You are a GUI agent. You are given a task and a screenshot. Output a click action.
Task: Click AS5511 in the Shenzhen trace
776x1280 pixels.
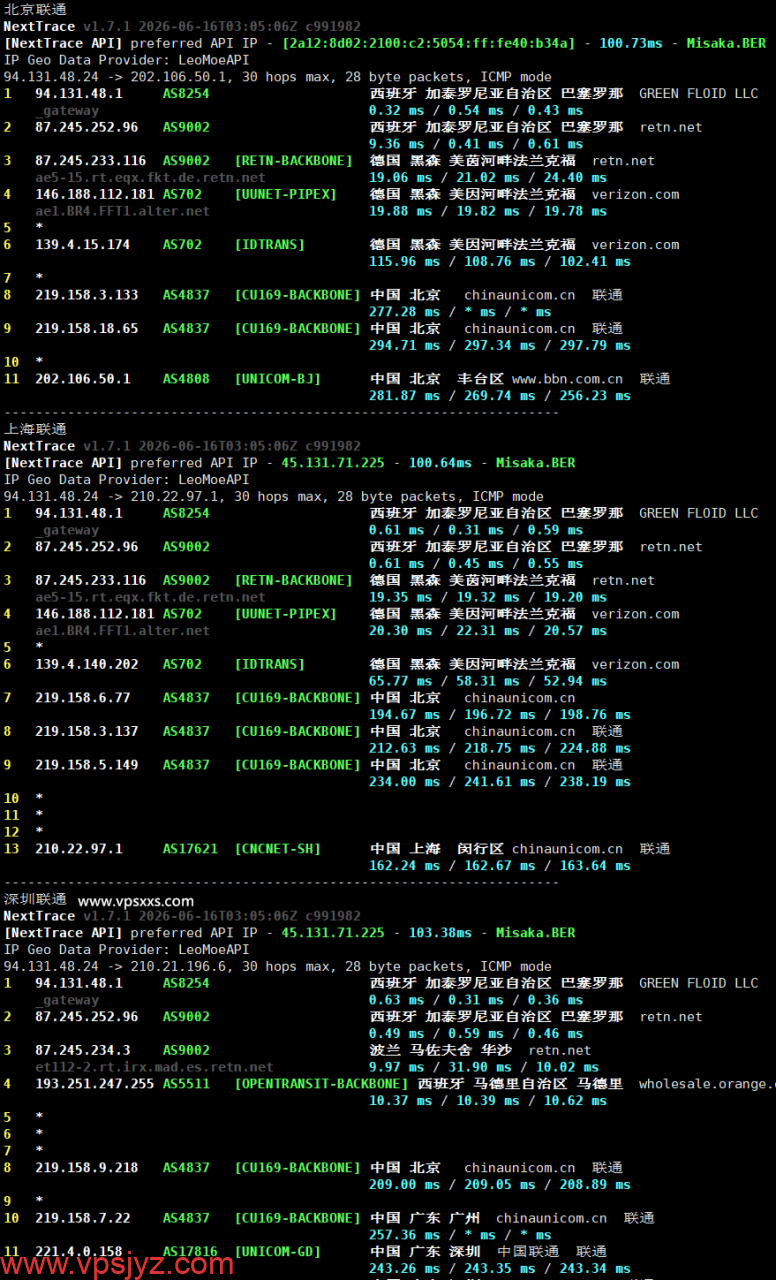coord(186,1084)
